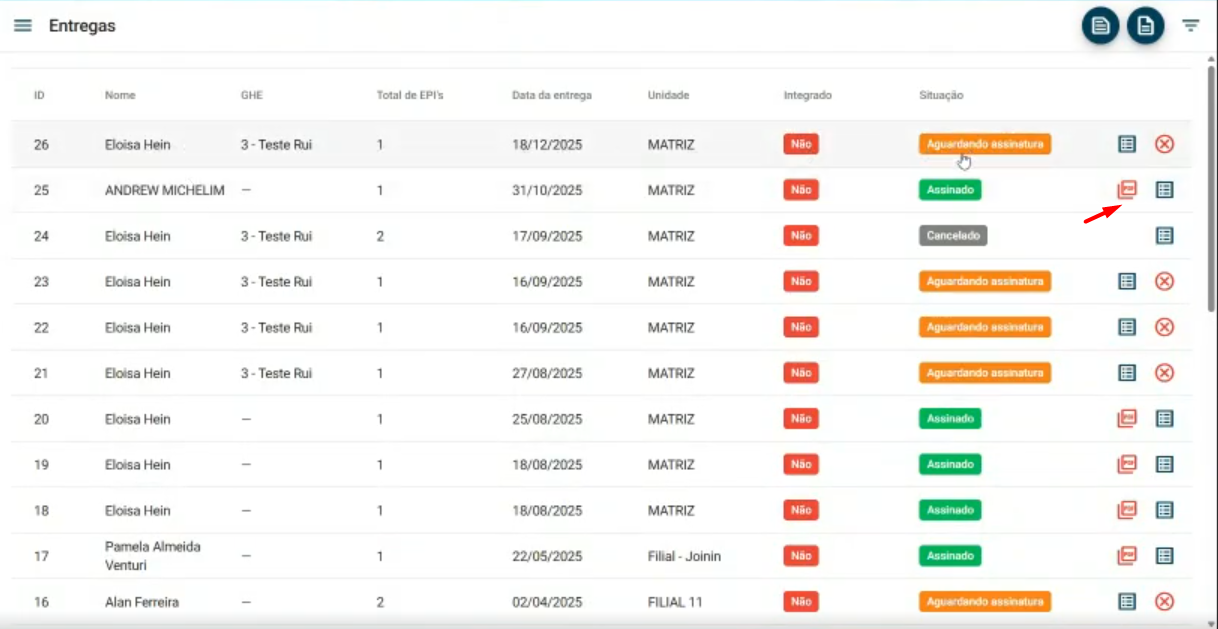Open PDF for delivery ID 20

pos(1127,419)
